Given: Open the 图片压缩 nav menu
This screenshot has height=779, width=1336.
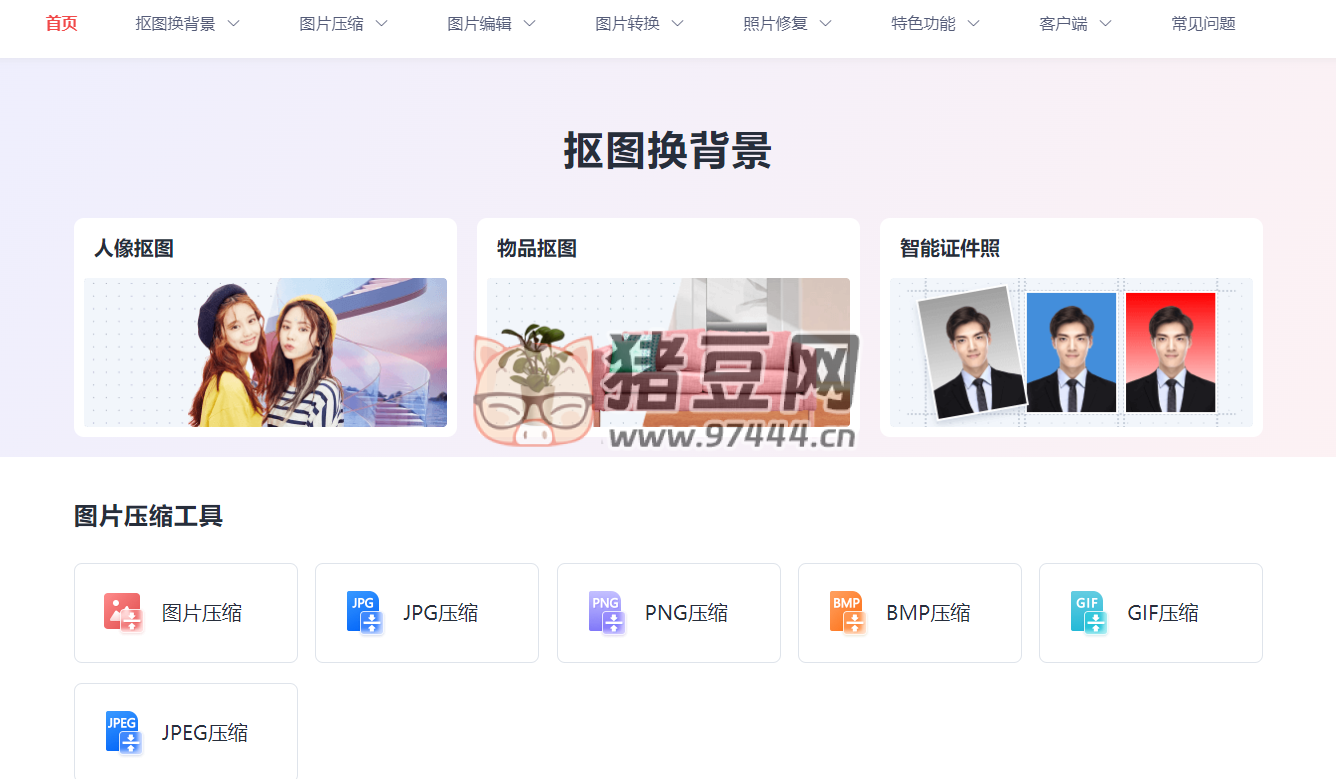Looking at the screenshot, I should pyautogui.click(x=331, y=23).
